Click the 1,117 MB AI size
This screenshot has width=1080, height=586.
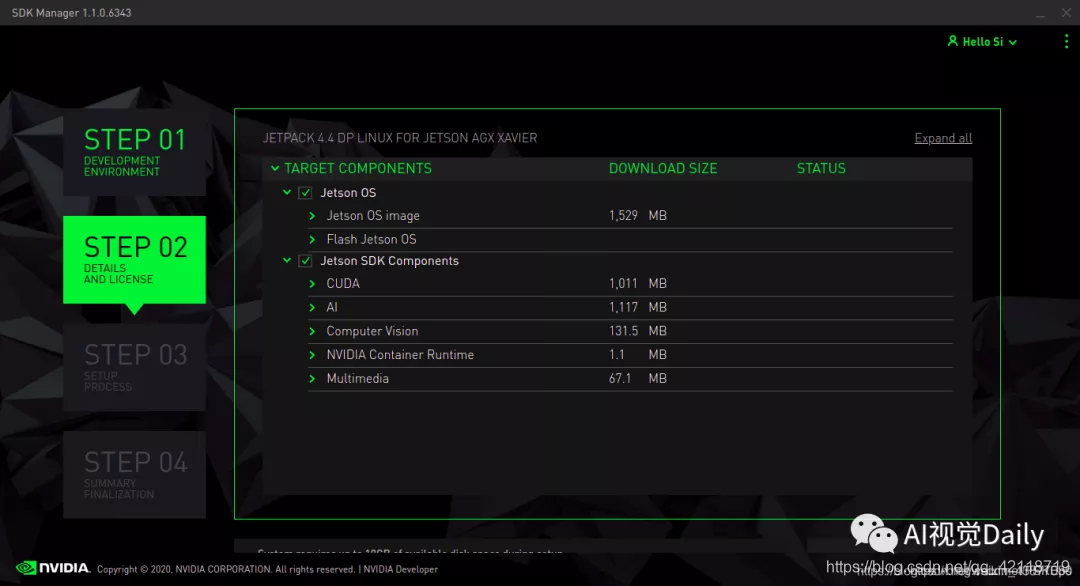(638, 307)
